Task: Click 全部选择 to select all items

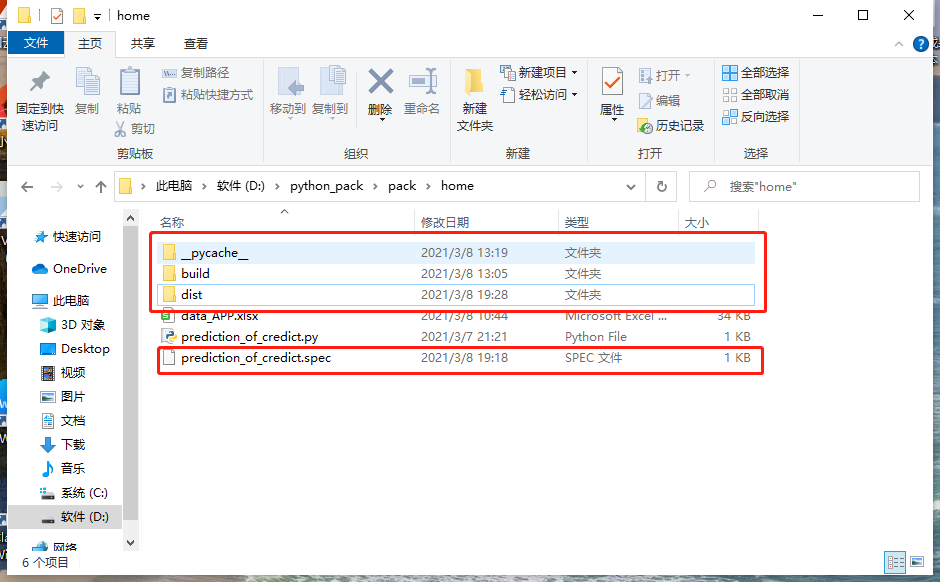Action: [754, 71]
